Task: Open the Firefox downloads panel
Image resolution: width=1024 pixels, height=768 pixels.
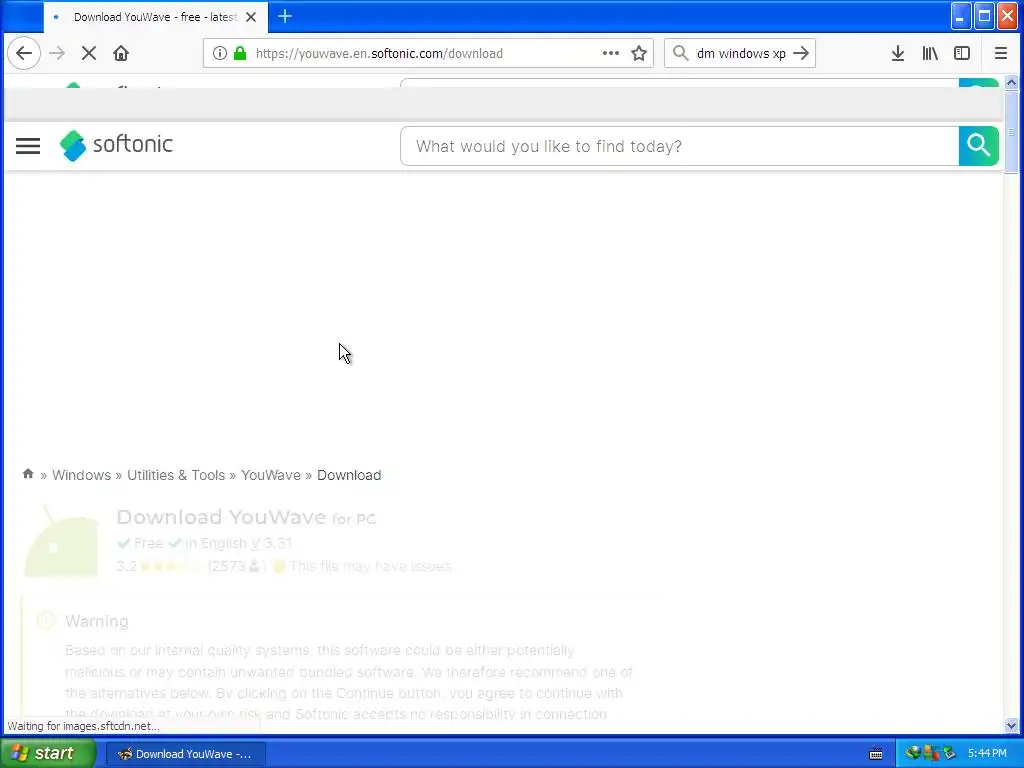Action: tap(898, 53)
